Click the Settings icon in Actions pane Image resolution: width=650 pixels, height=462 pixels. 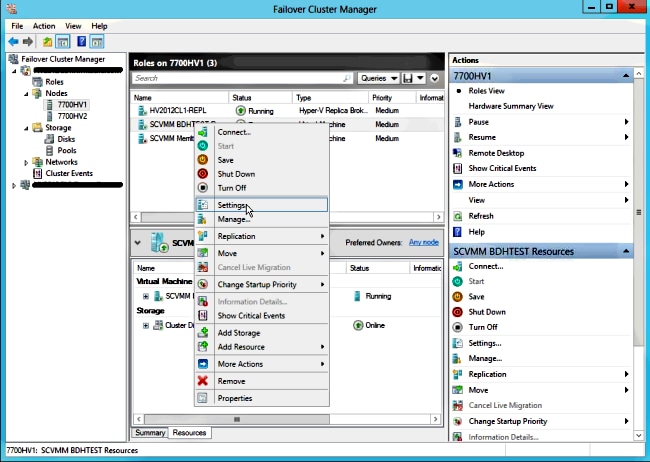pyautogui.click(x=458, y=343)
